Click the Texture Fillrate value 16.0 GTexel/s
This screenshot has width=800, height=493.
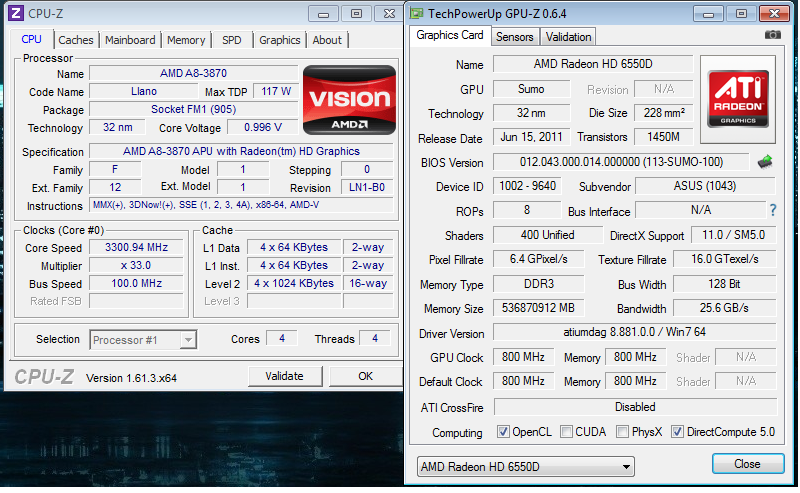click(x=724, y=259)
